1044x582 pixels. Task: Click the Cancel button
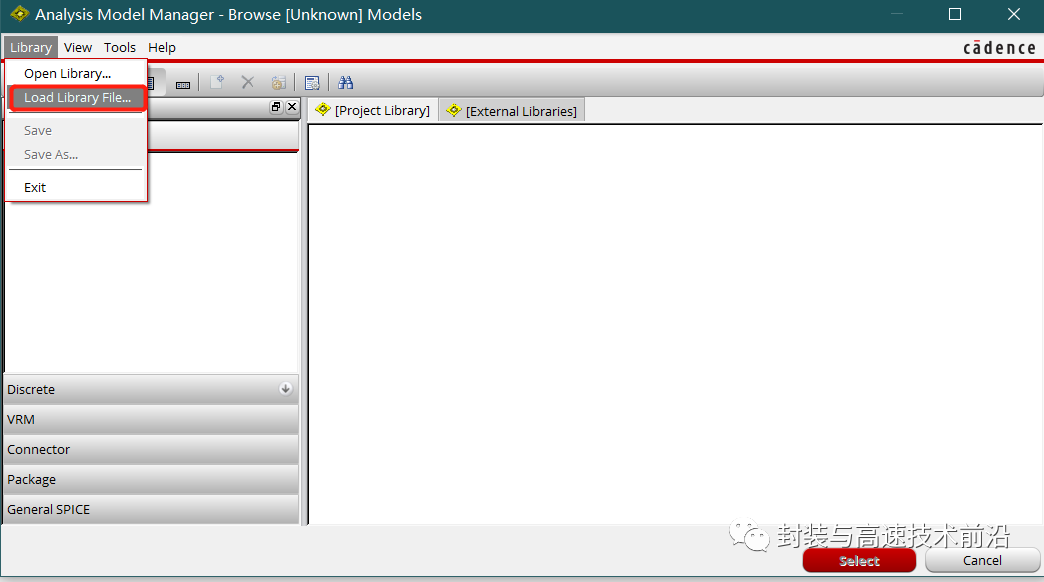(x=982, y=561)
